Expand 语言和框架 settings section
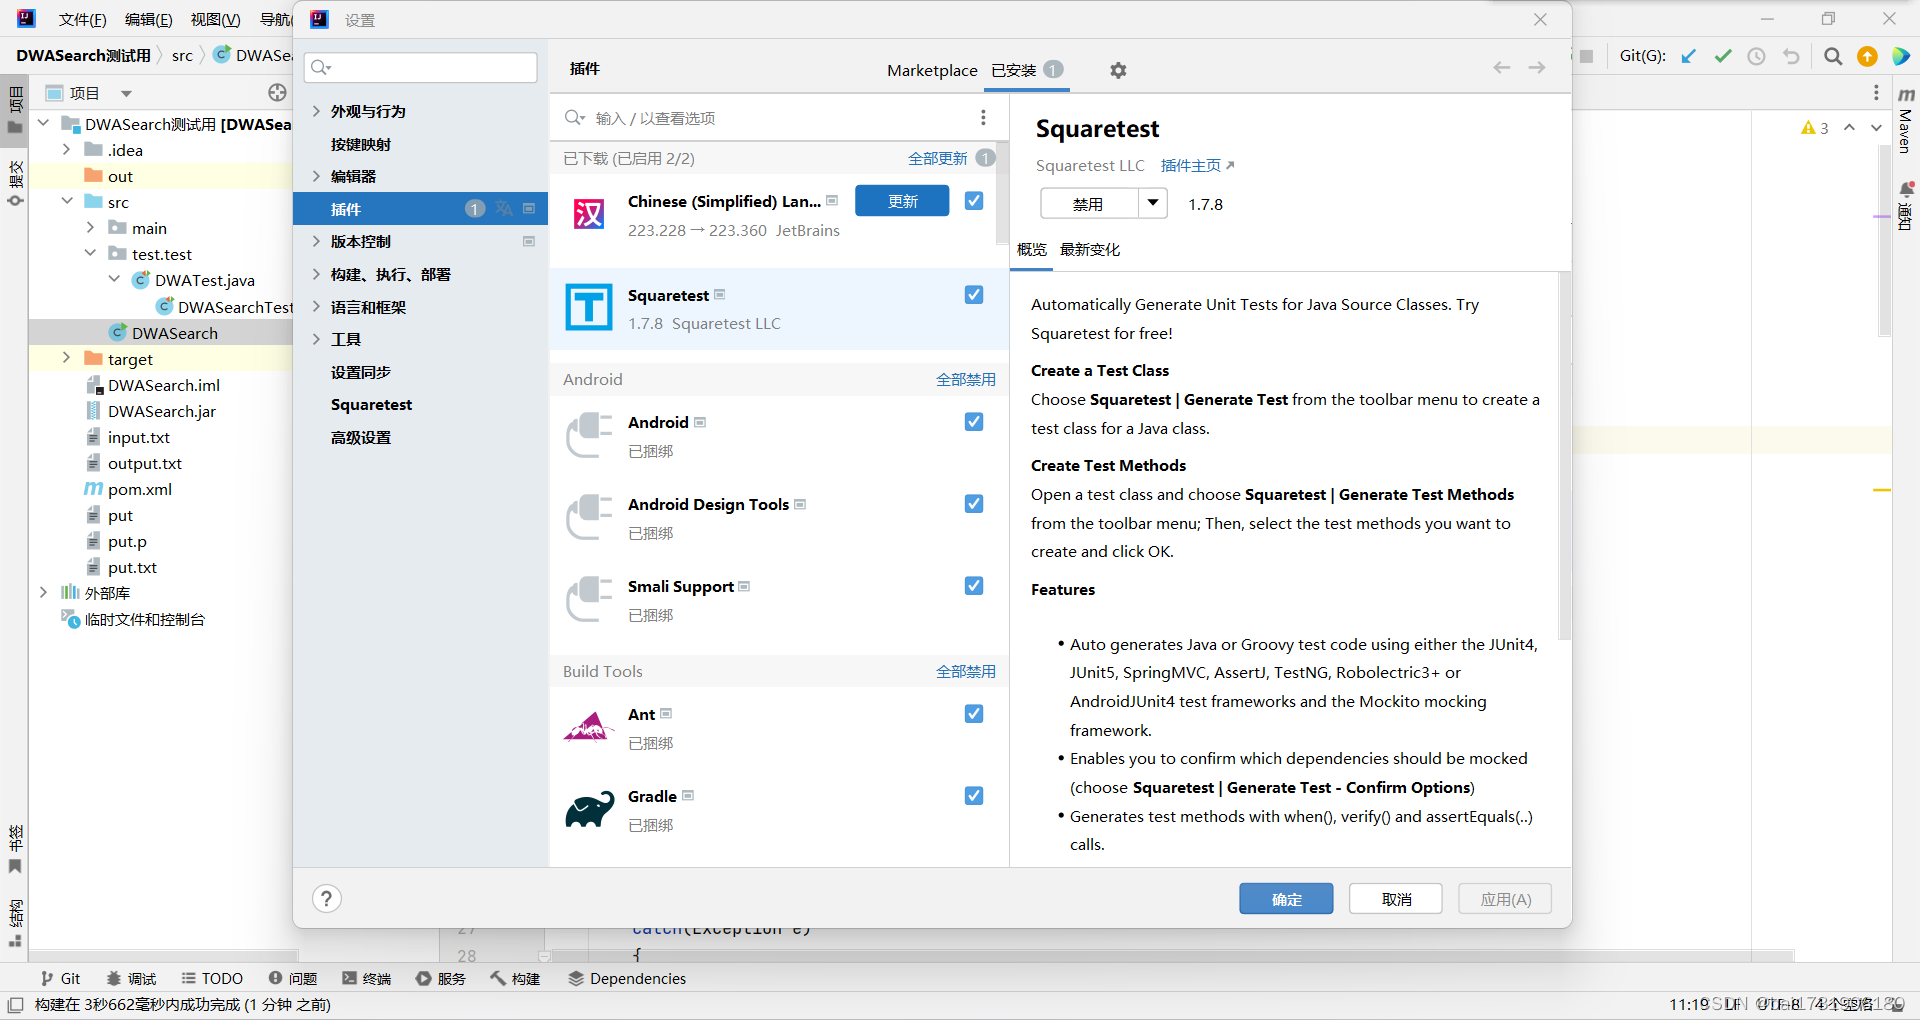Screen dimensions: 1920x1020 tap(316, 307)
